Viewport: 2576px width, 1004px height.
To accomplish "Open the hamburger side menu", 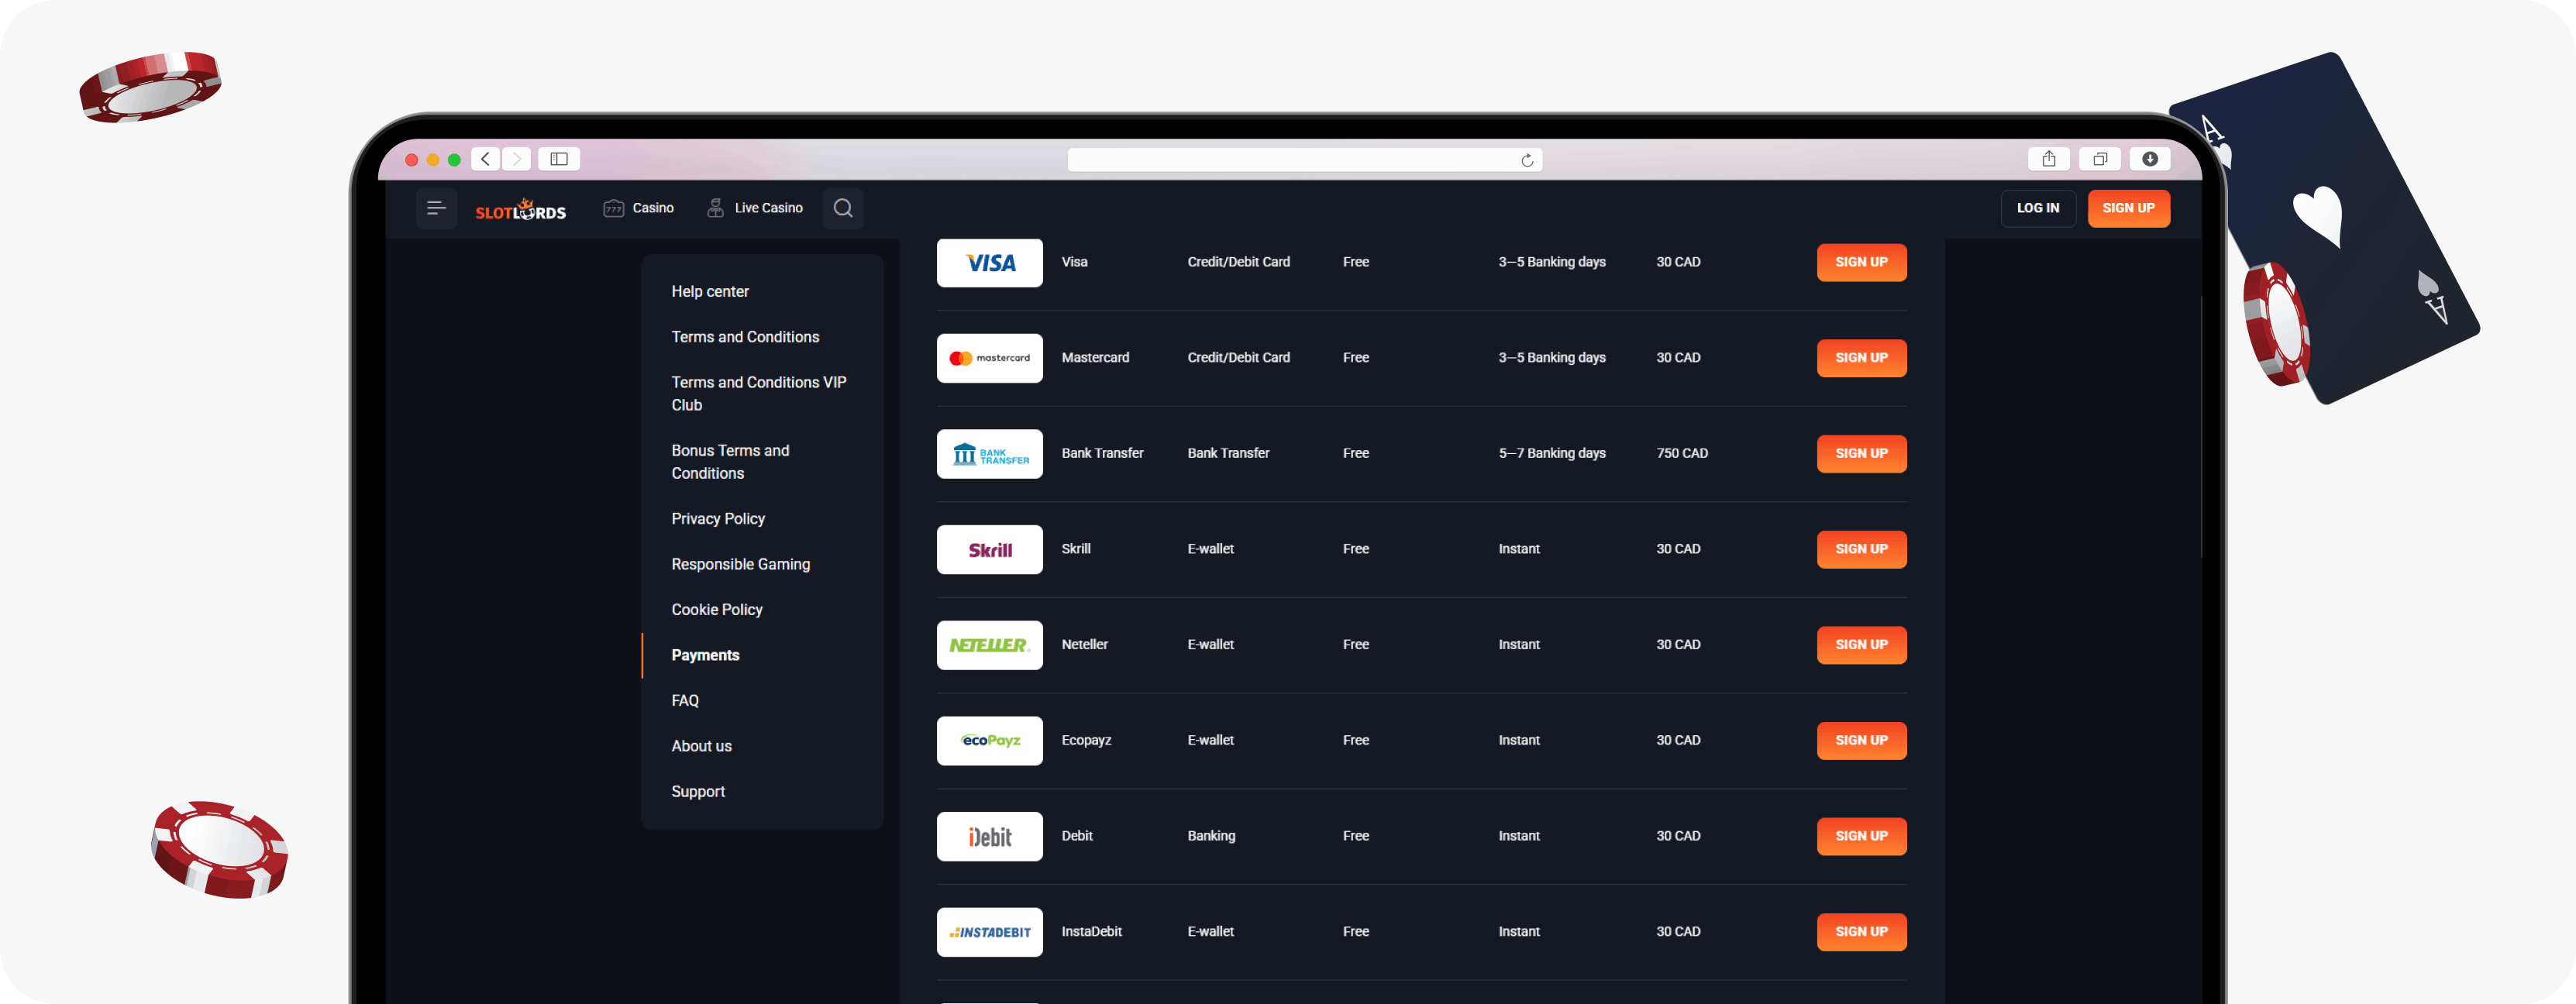I will (436, 208).
